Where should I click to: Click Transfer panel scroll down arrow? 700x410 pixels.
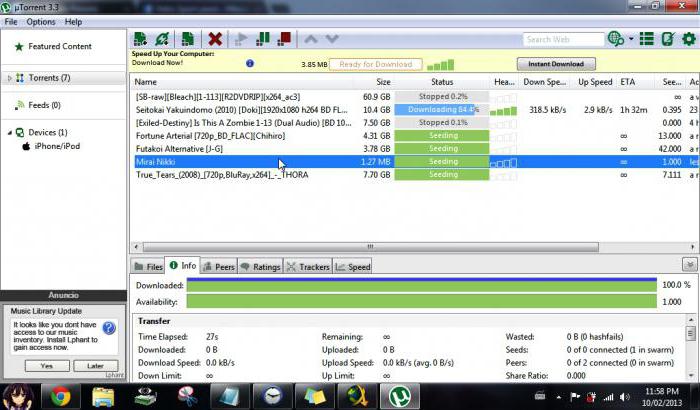tap(691, 376)
